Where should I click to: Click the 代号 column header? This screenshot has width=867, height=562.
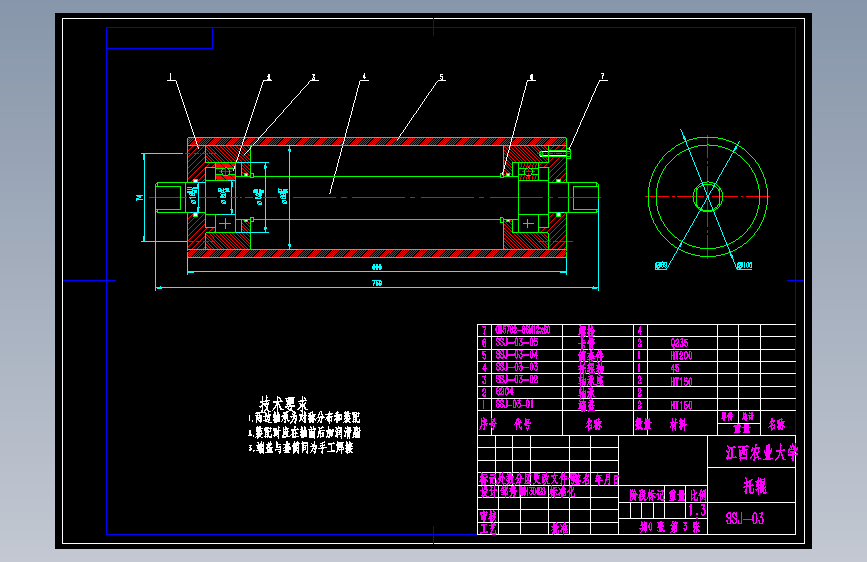coord(523,424)
